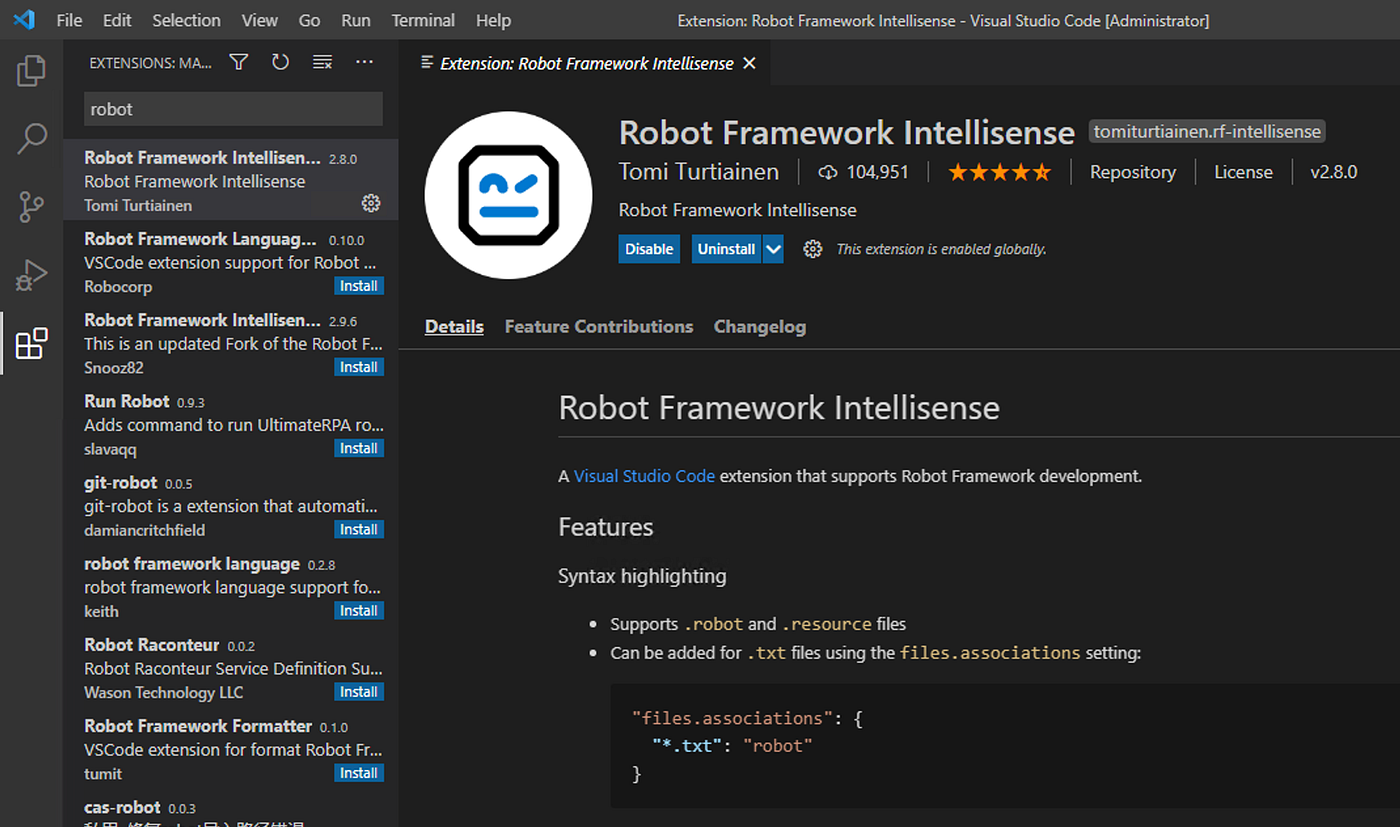
Task: Open the Explorer view
Action: 31,70
